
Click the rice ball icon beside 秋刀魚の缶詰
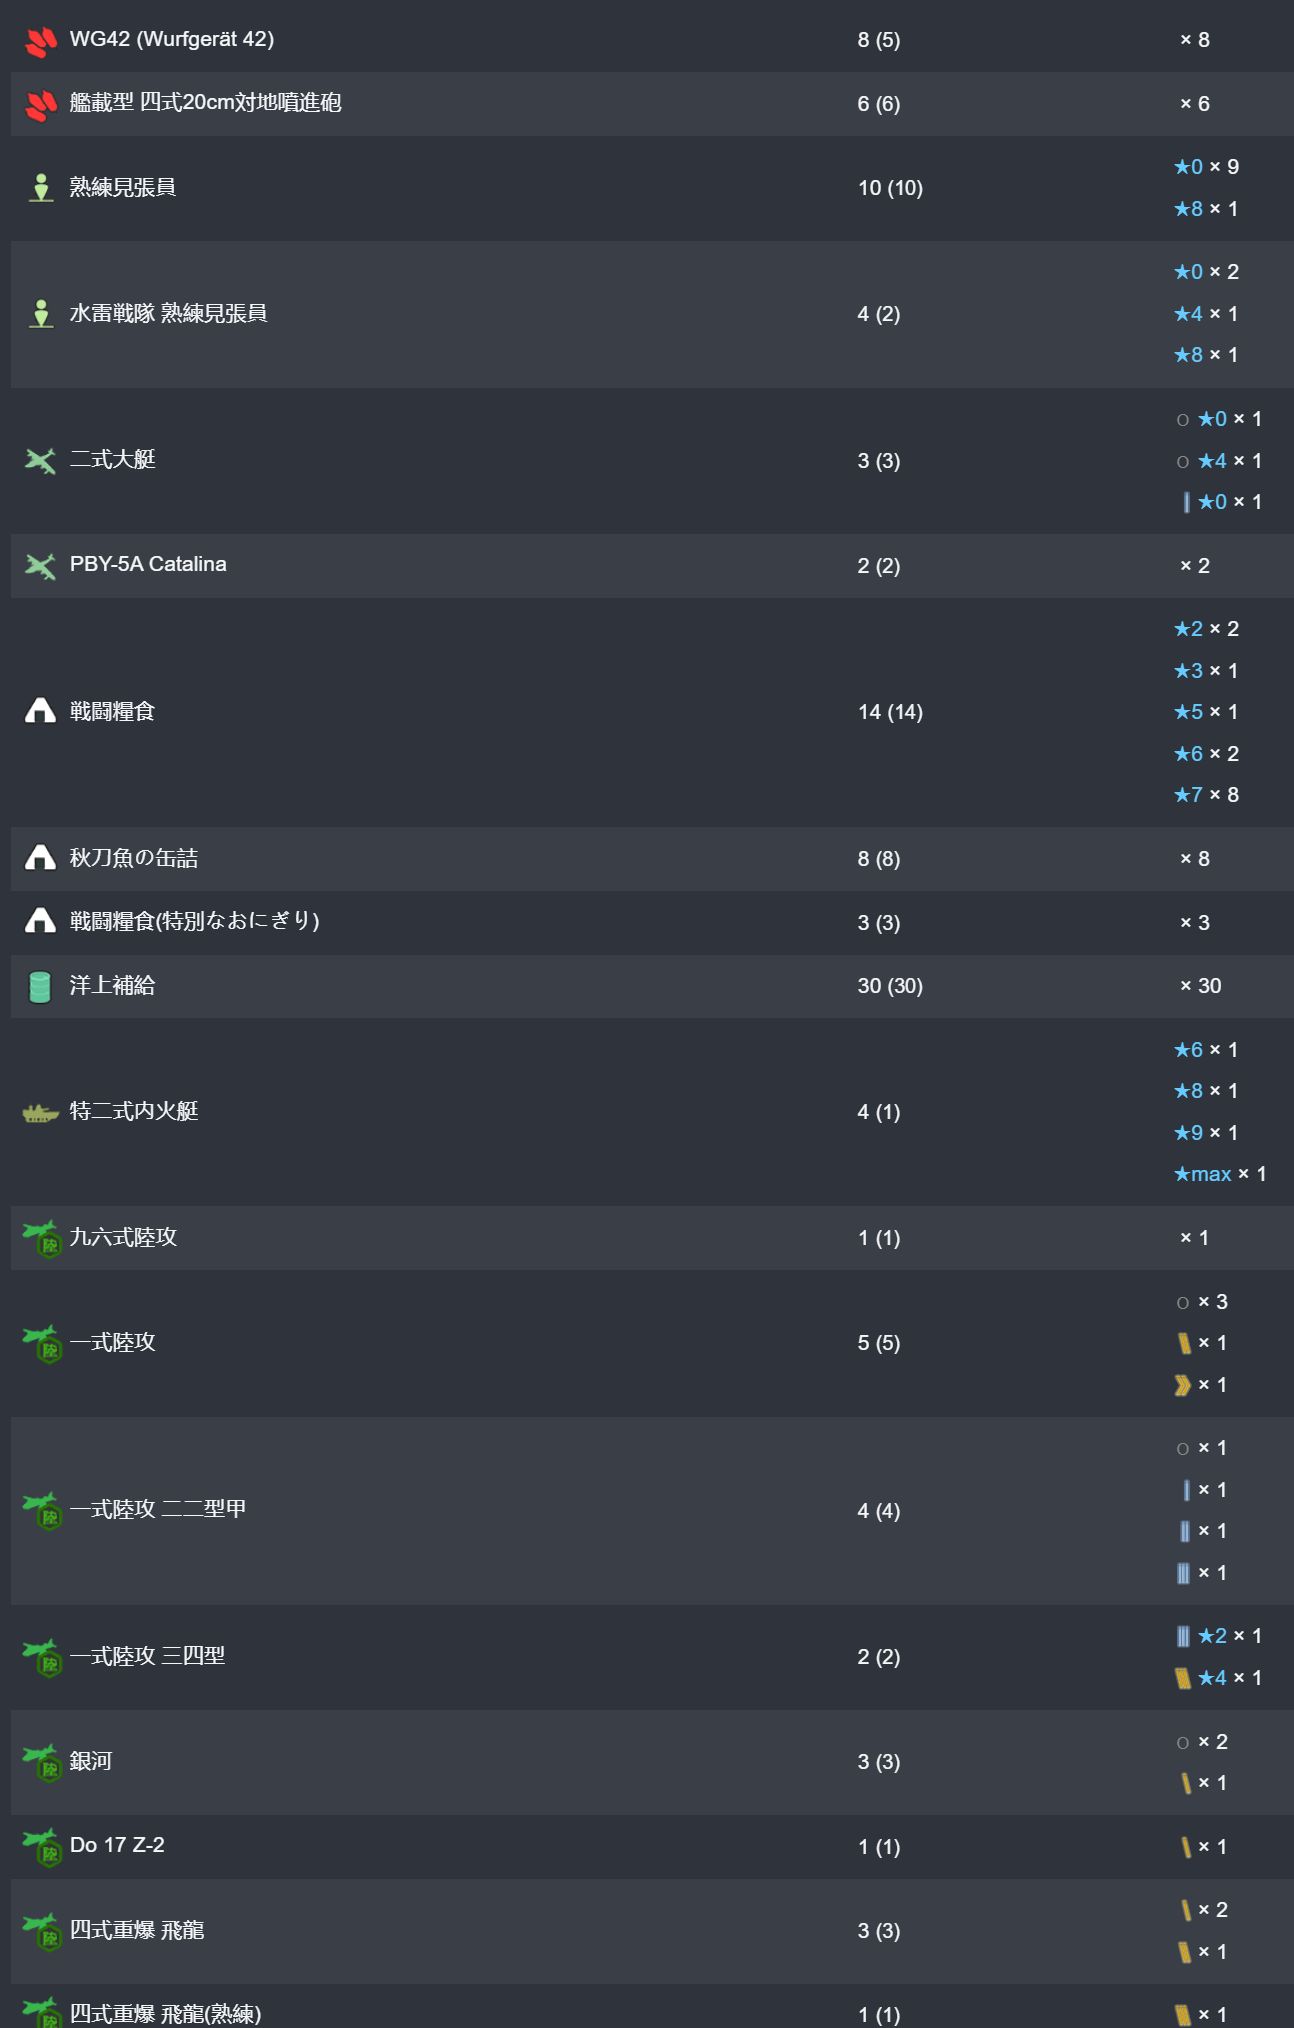[x=40, y=858]
